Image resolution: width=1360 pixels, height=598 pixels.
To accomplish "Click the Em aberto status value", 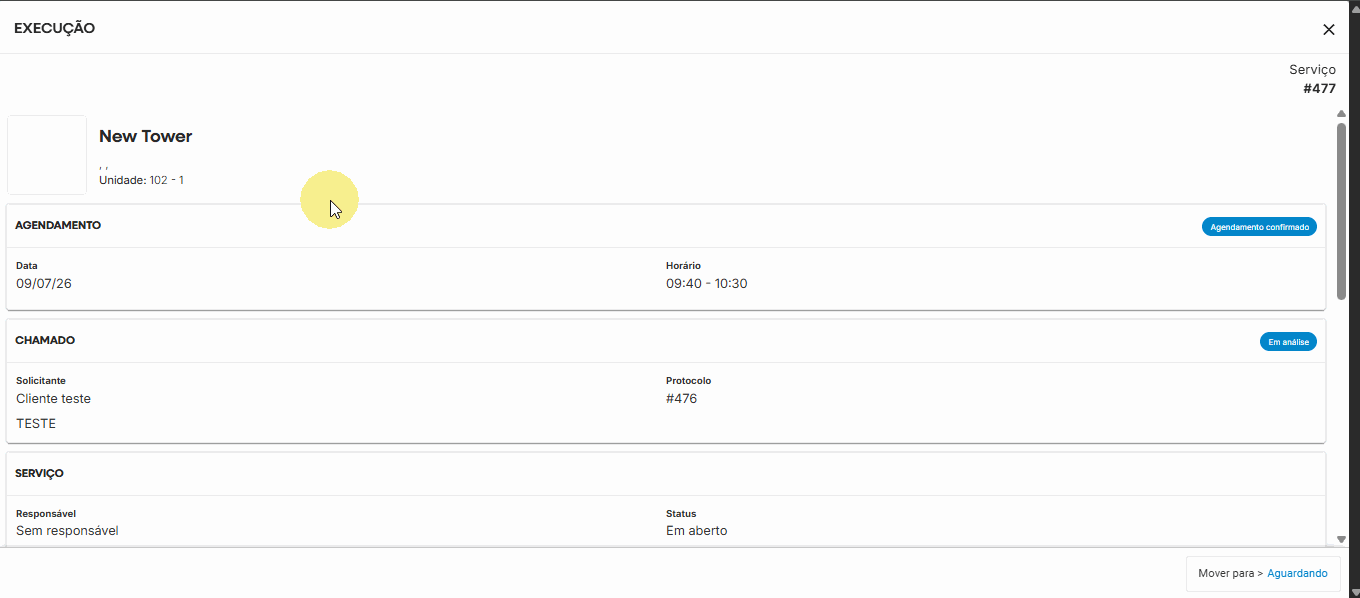I will (696, 531).
